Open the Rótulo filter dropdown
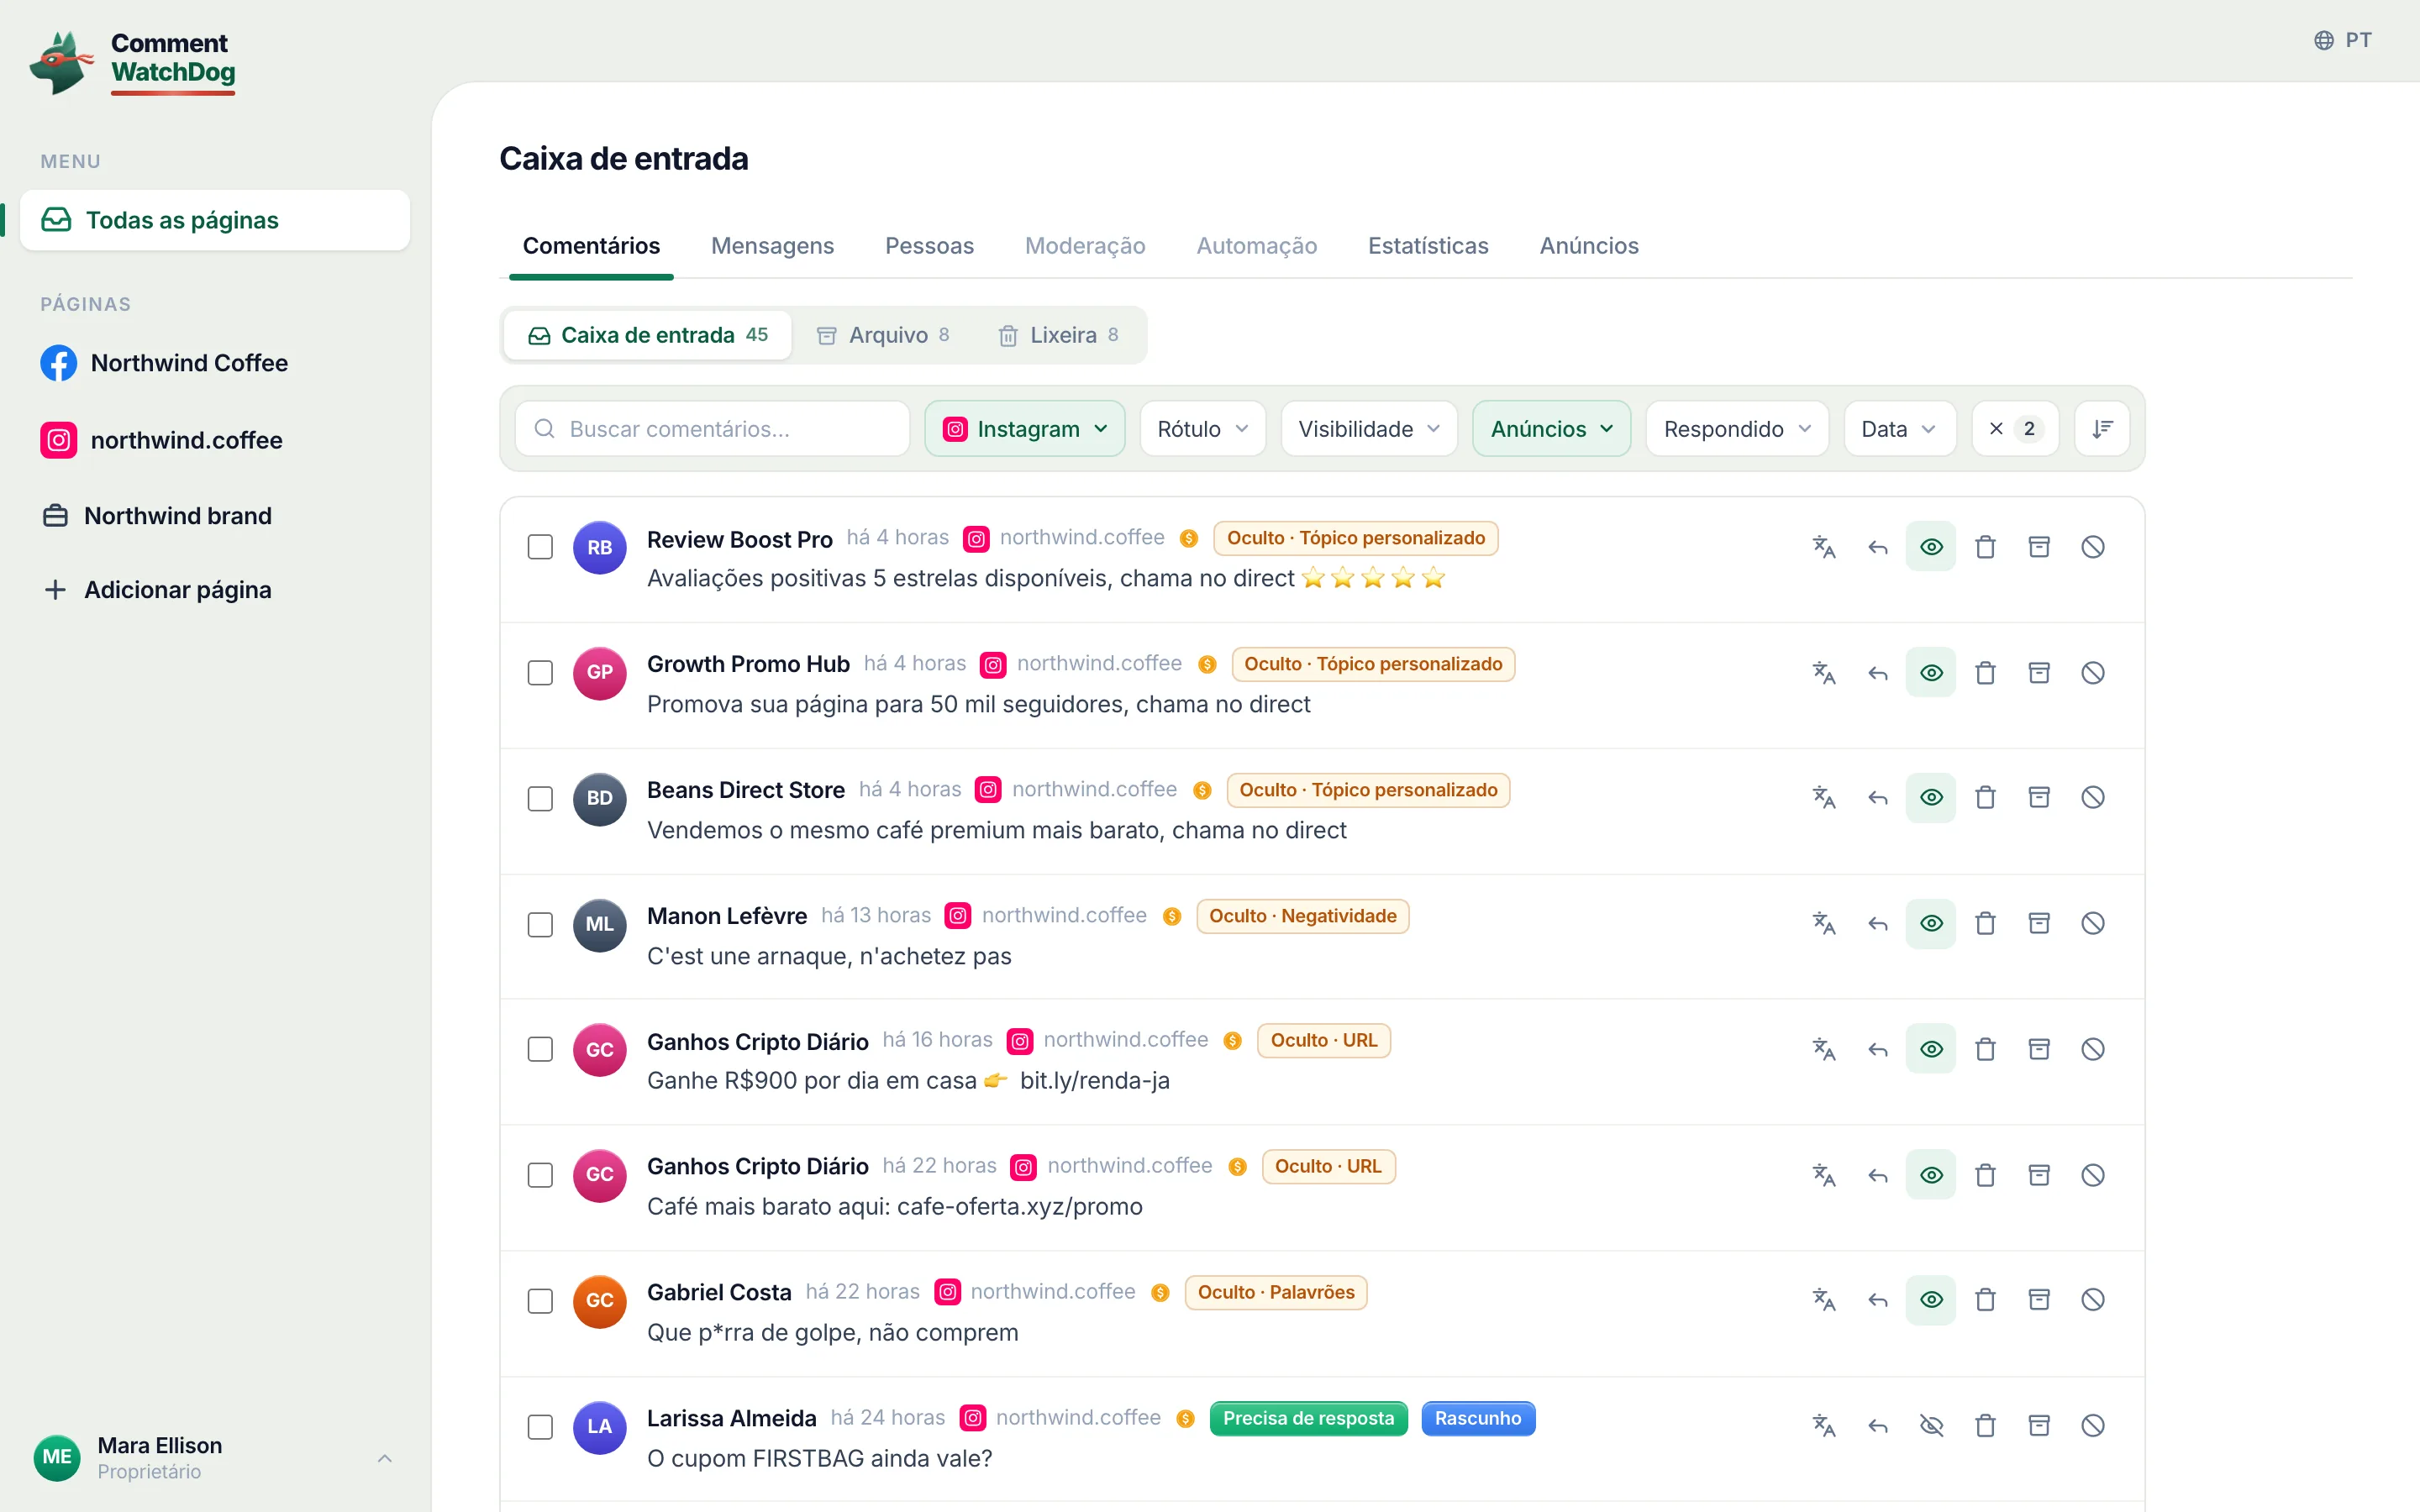The image size is (2420, 1512). (1203, 429)
